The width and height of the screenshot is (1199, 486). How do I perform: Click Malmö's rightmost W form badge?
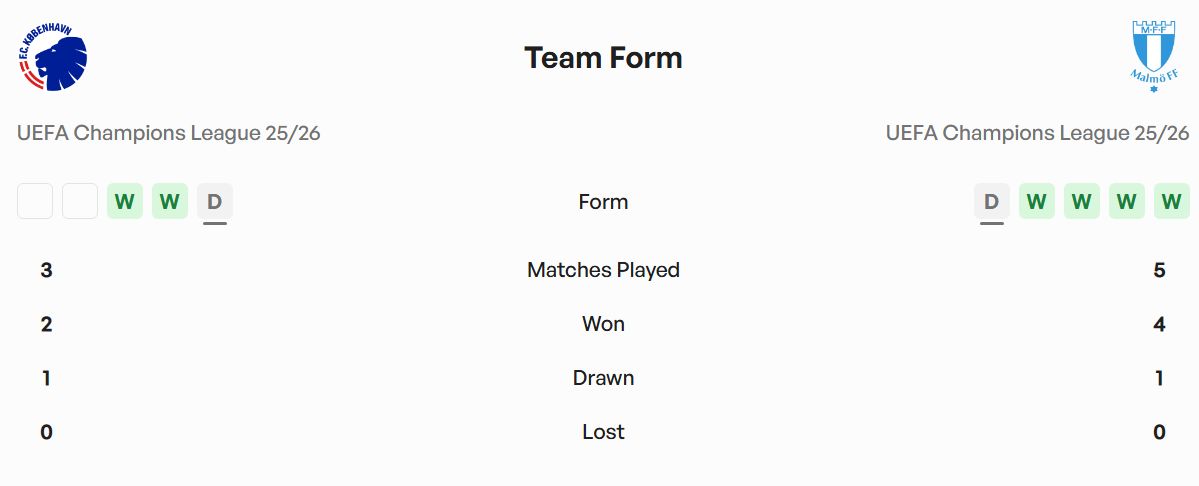(1171, 202)
